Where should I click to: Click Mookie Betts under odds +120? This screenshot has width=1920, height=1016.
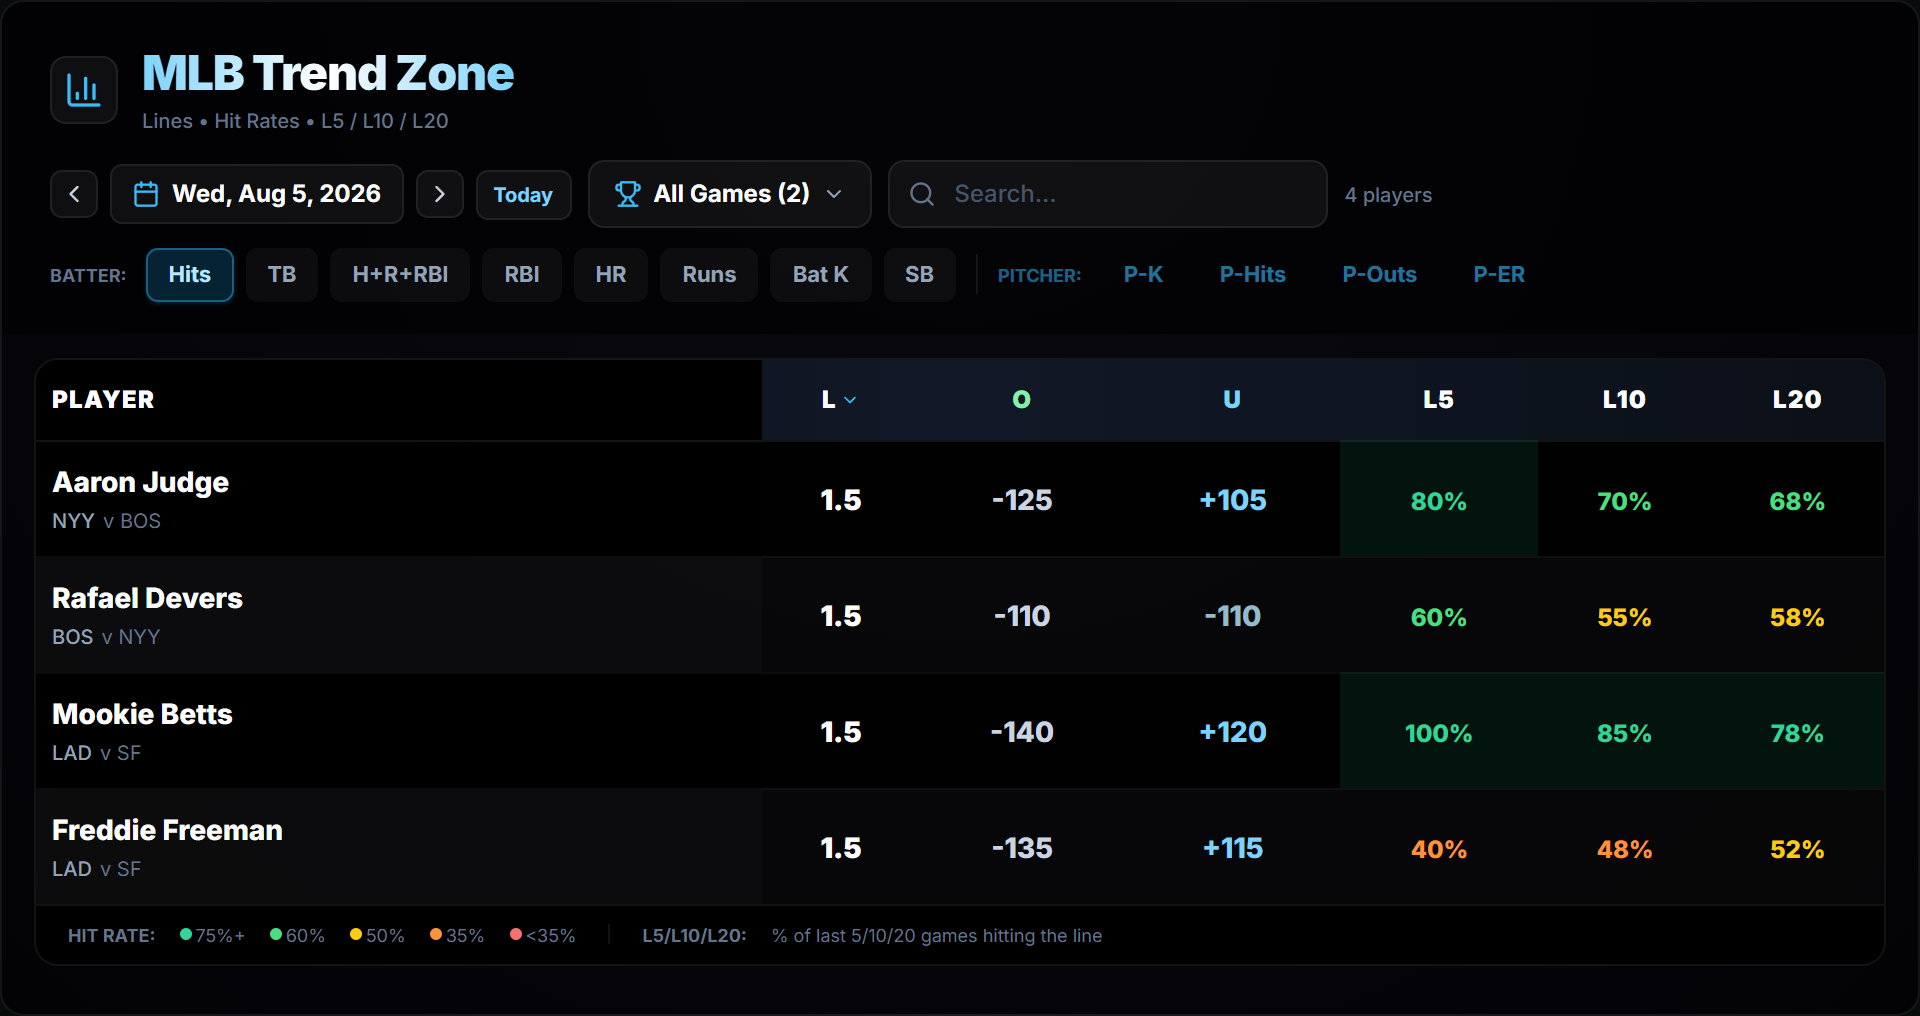click(x=1233, y=732)
